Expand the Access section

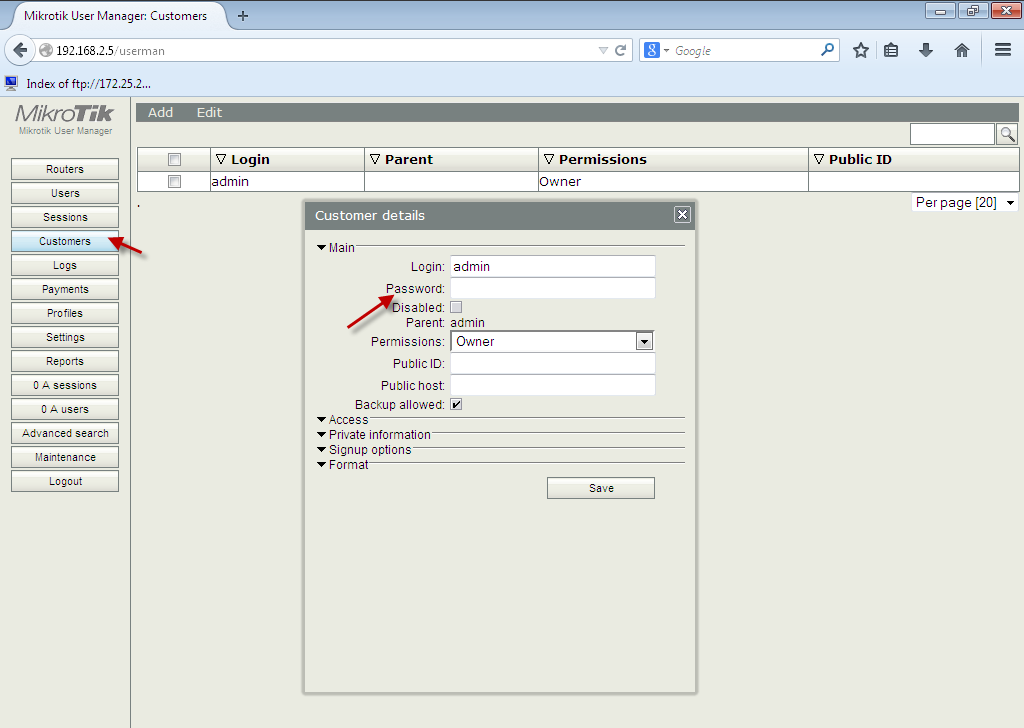coord(343,420)
